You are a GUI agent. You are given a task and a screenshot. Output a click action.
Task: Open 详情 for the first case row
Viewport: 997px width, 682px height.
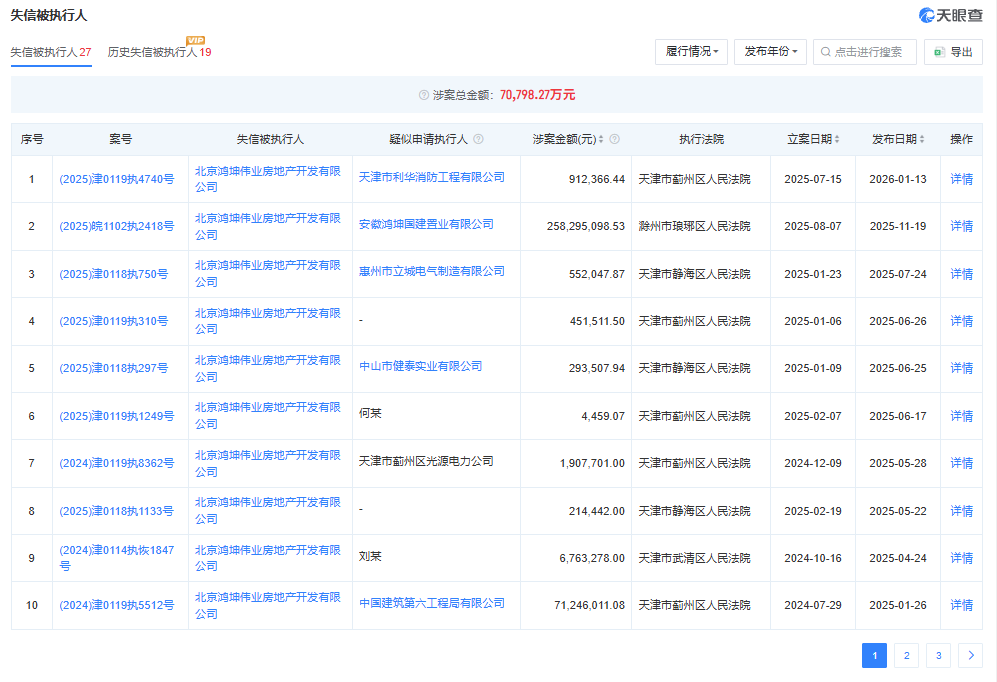click(960, 178)
